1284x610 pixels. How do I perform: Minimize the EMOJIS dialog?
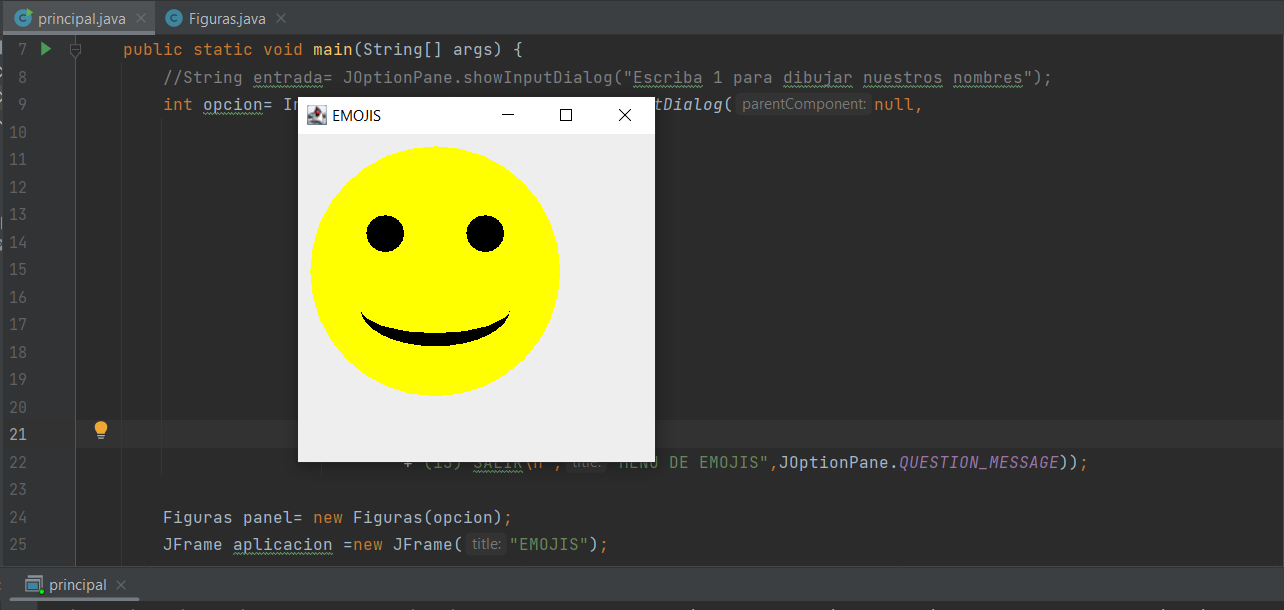click(x=508, y=115)
